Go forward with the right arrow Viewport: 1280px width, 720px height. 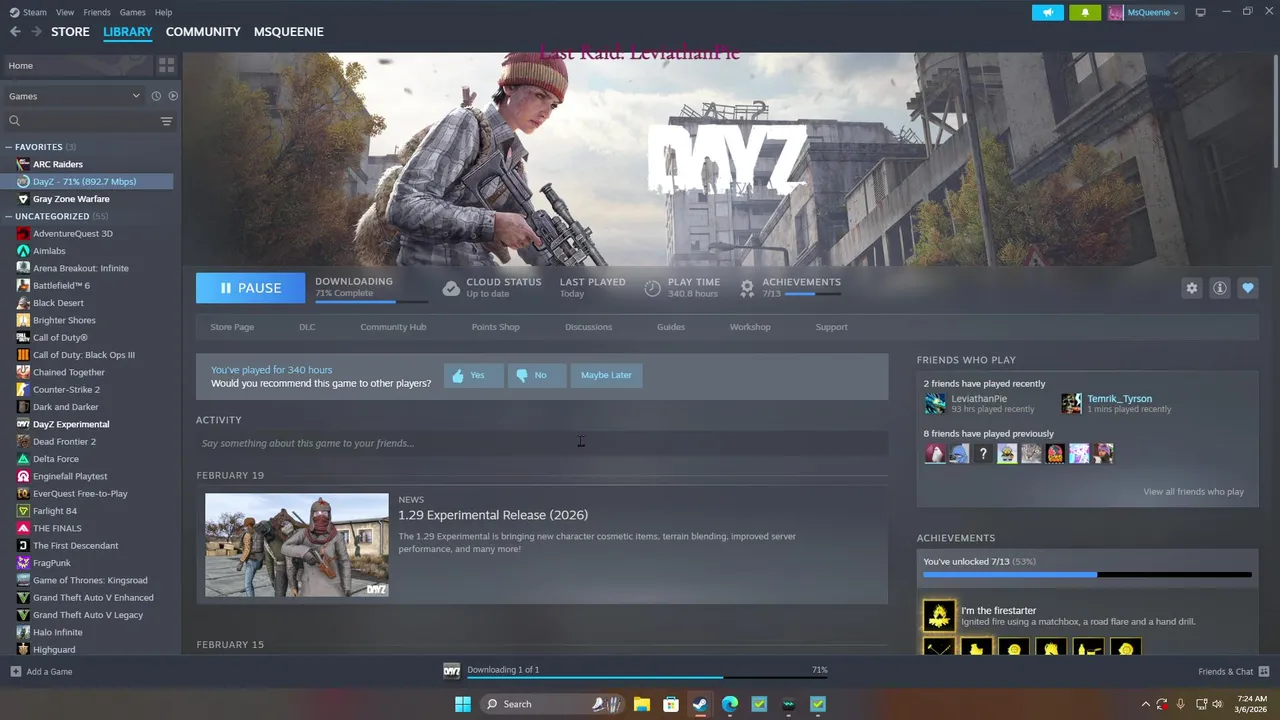36,32
